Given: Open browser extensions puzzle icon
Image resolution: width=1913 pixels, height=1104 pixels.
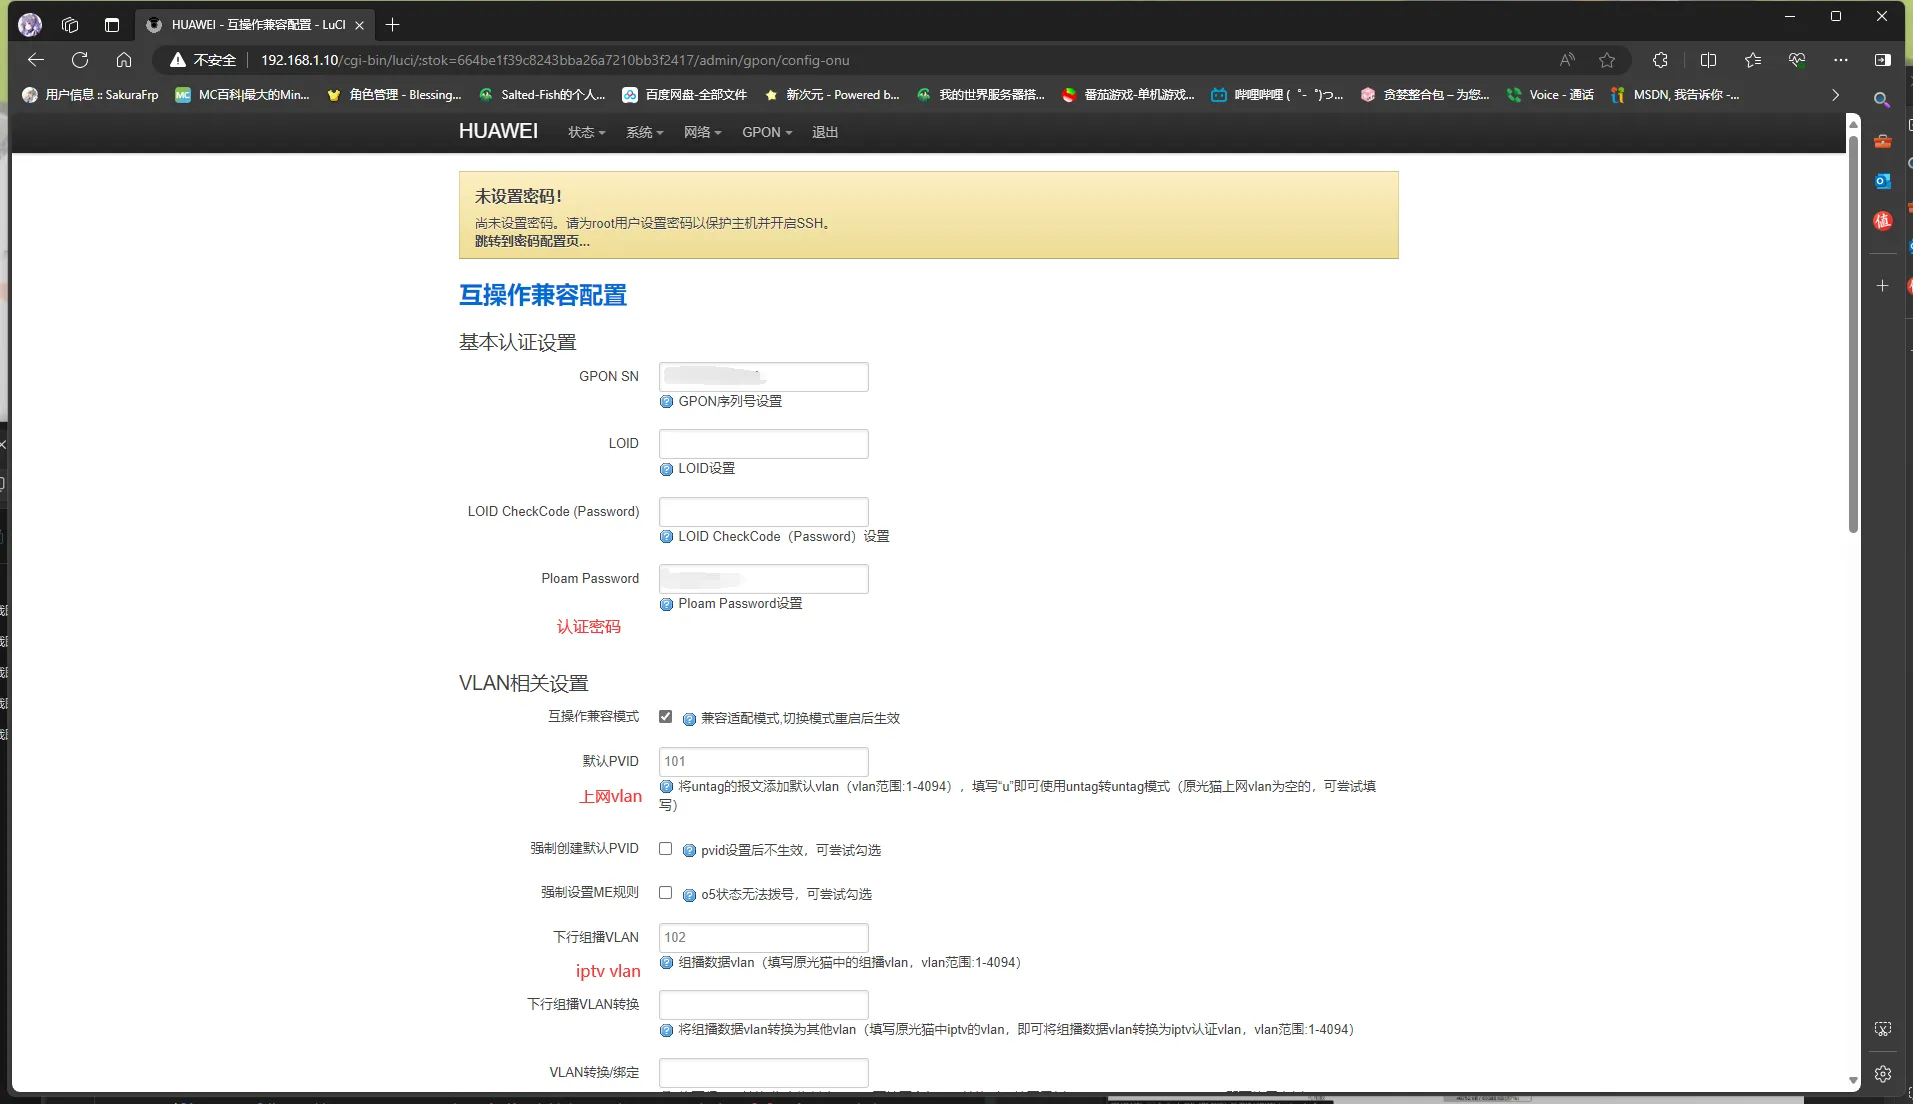Looking at the screenshot, I should 1660,60.
